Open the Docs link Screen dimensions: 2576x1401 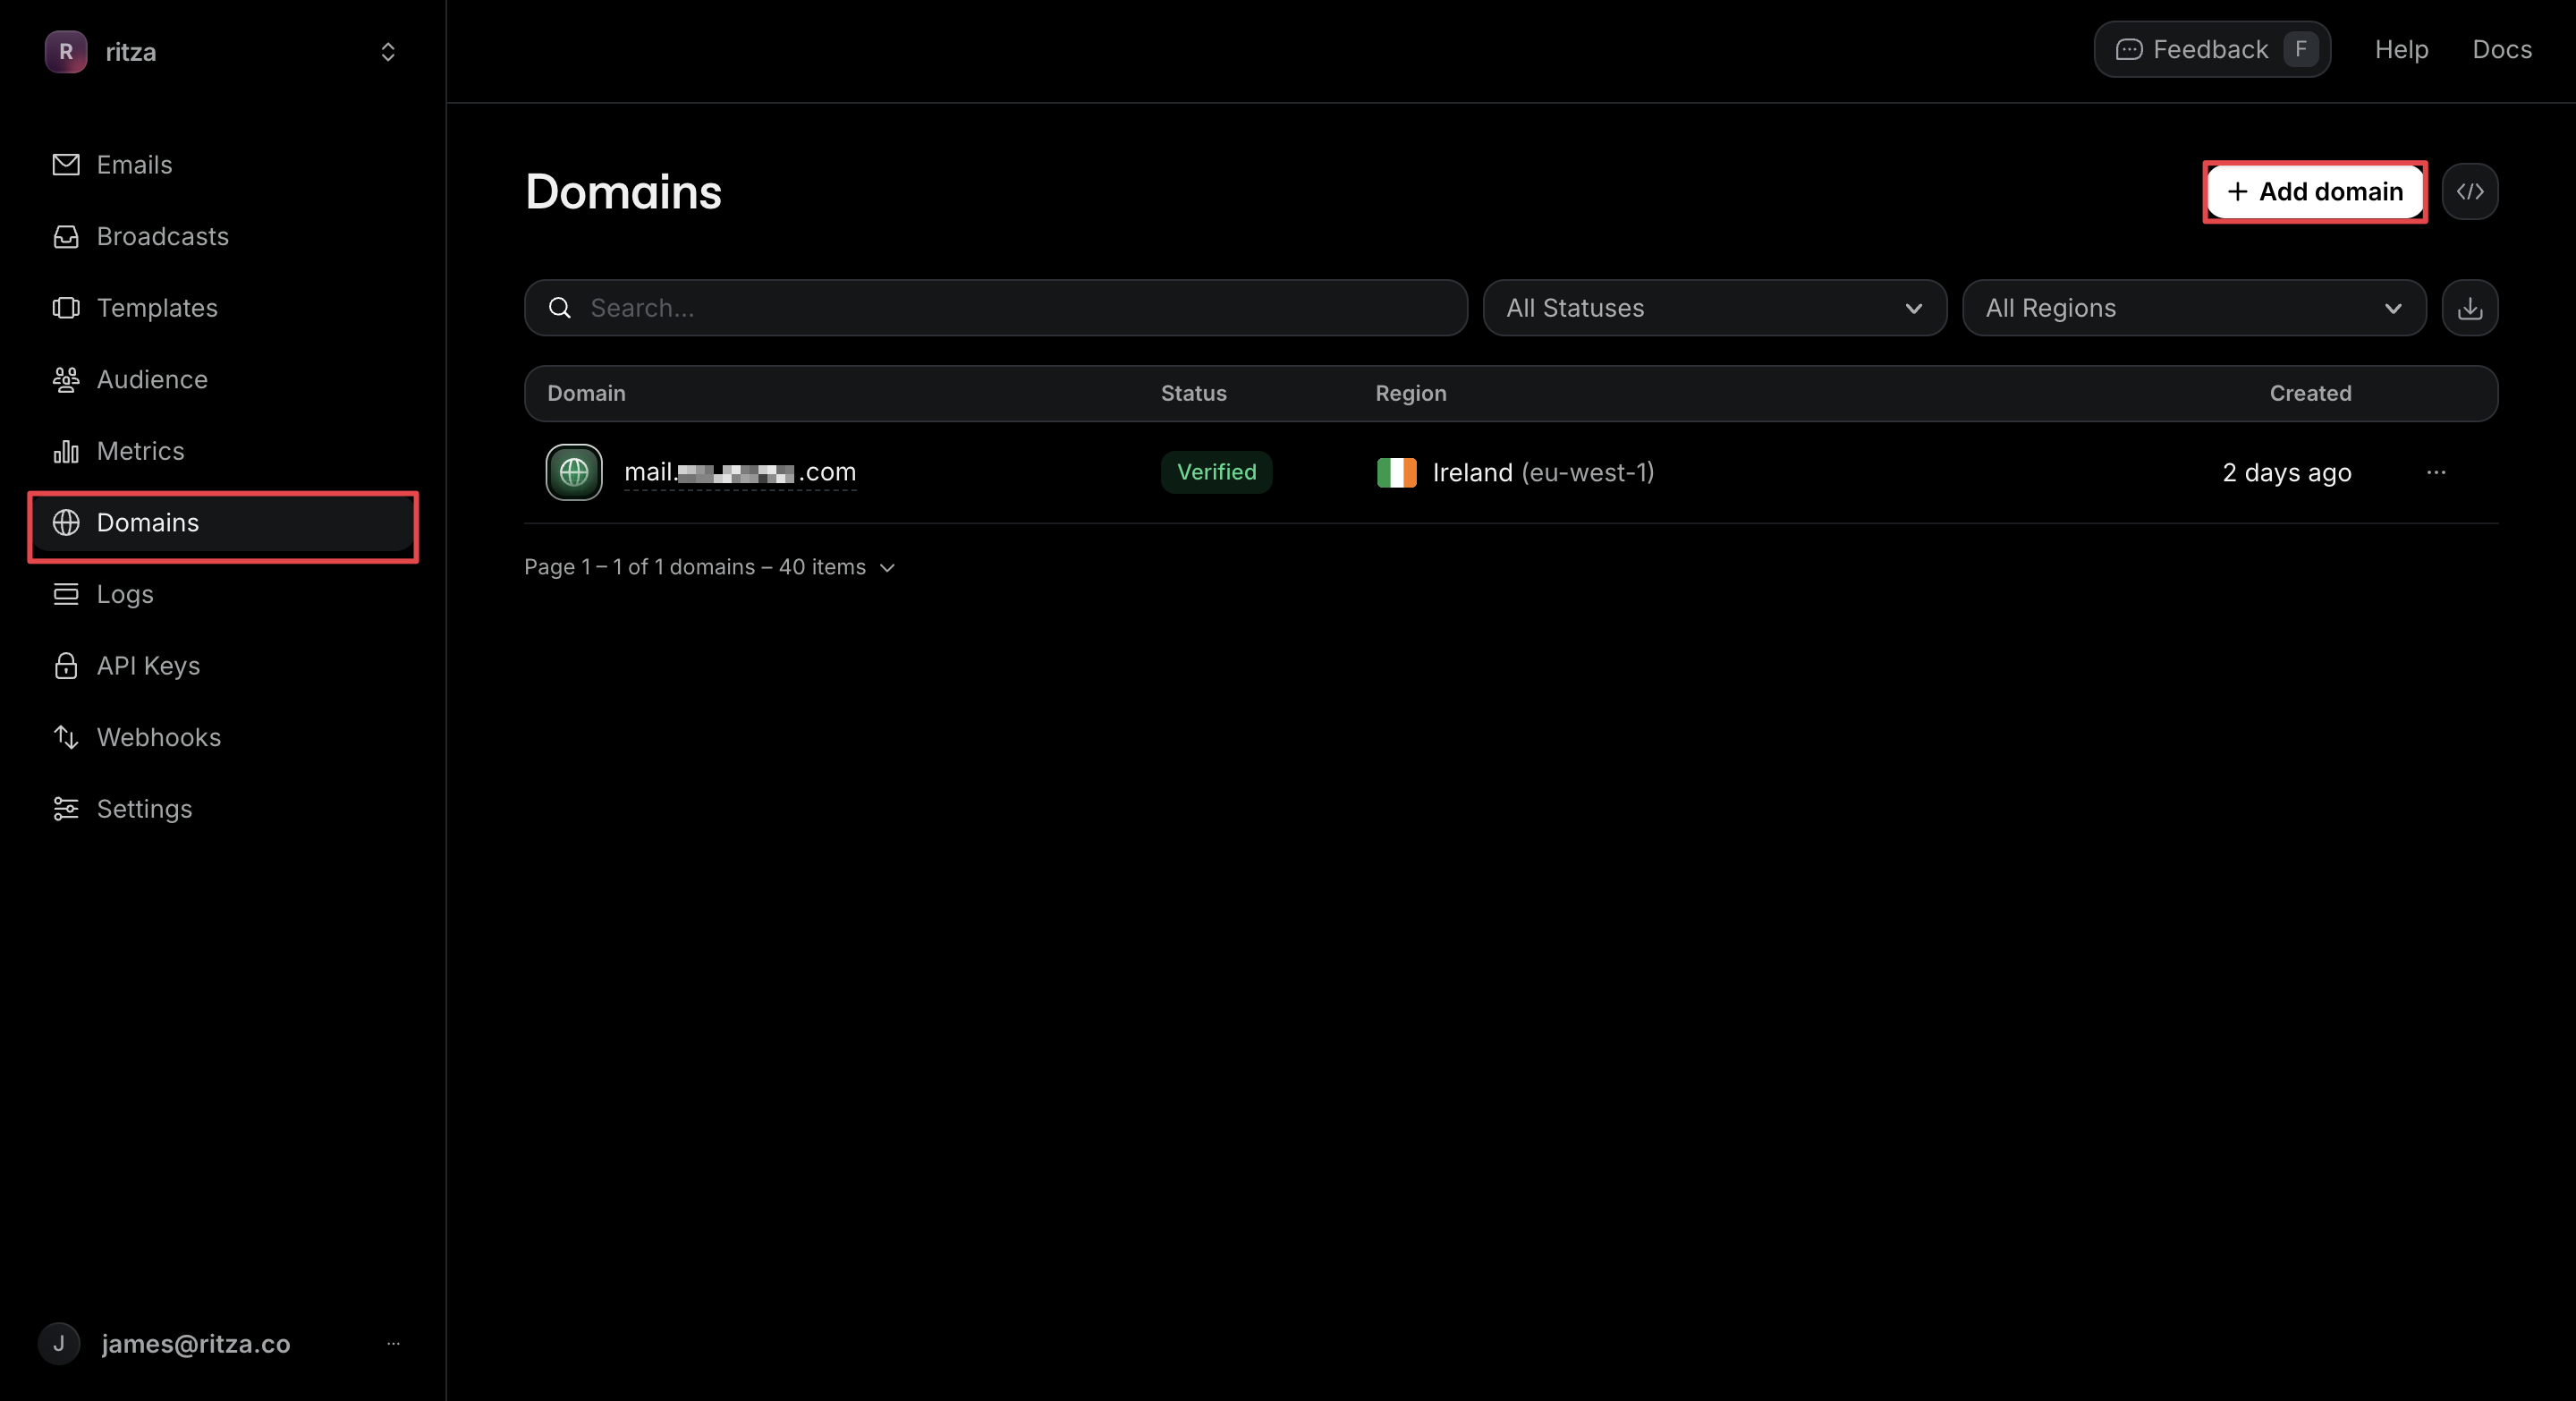click(x=2501, y=49)
